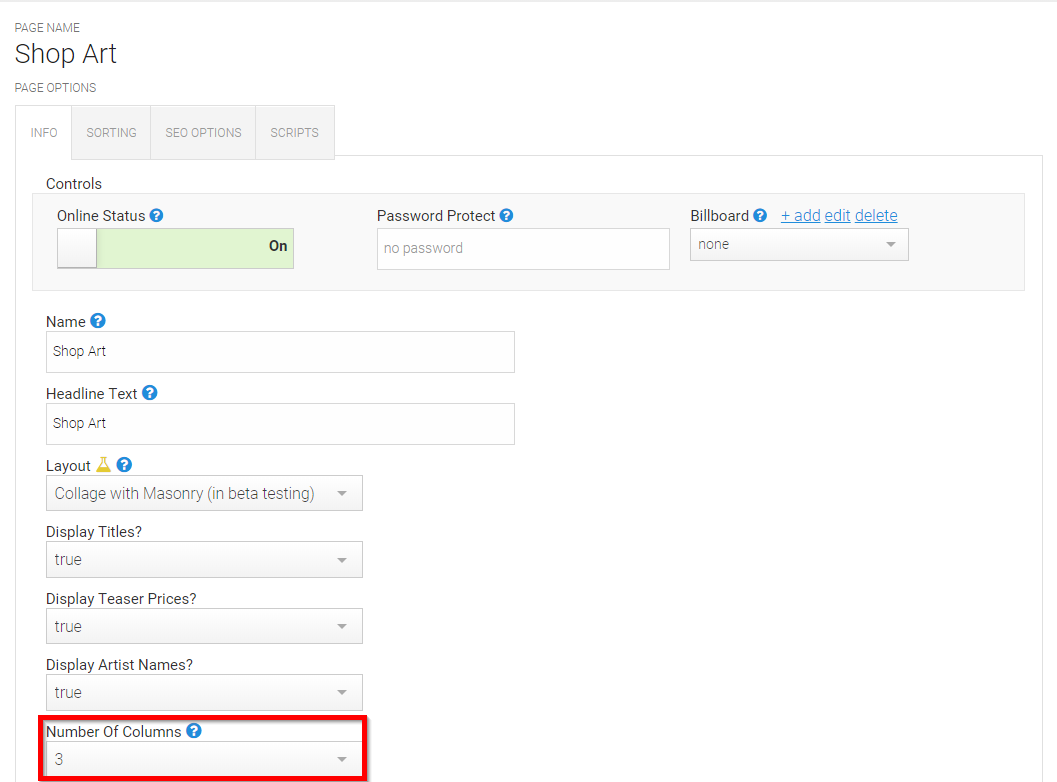1057x782 pixels.
Task: Click the Layout beta flask icon
Action: coord(103,464)
